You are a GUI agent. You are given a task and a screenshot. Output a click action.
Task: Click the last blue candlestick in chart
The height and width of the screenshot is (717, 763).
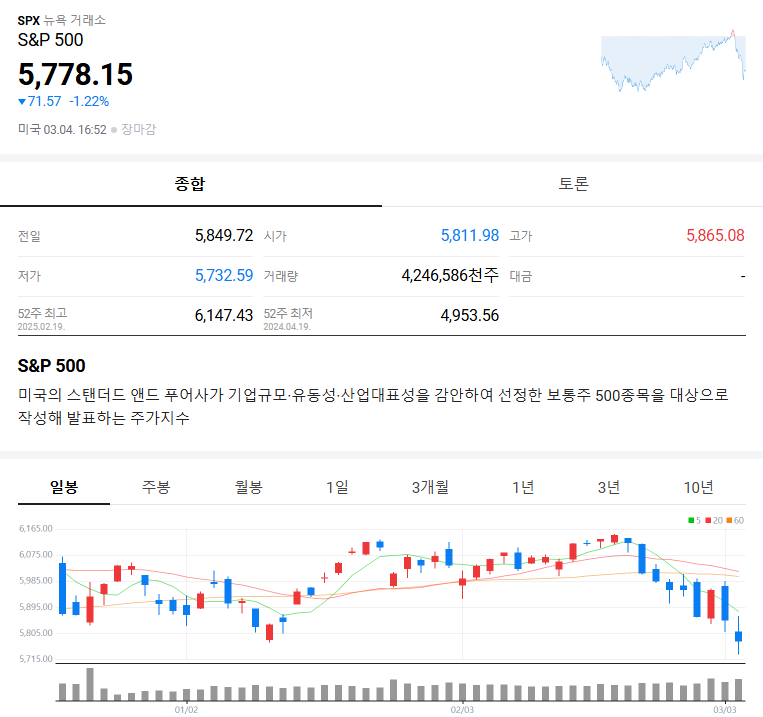tap(739, 636)
